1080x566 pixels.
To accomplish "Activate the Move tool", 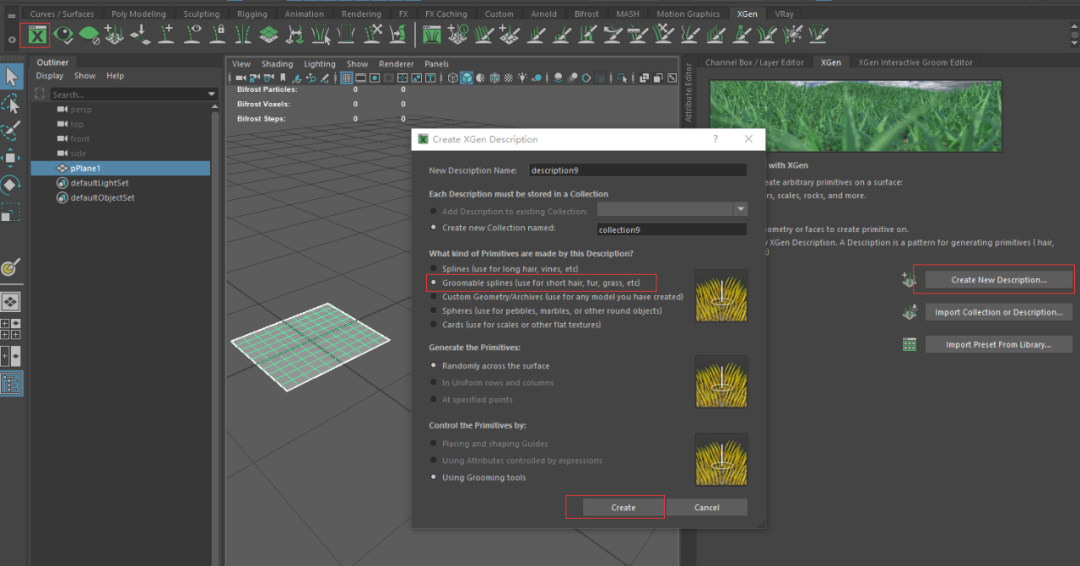I will [11, 158].
